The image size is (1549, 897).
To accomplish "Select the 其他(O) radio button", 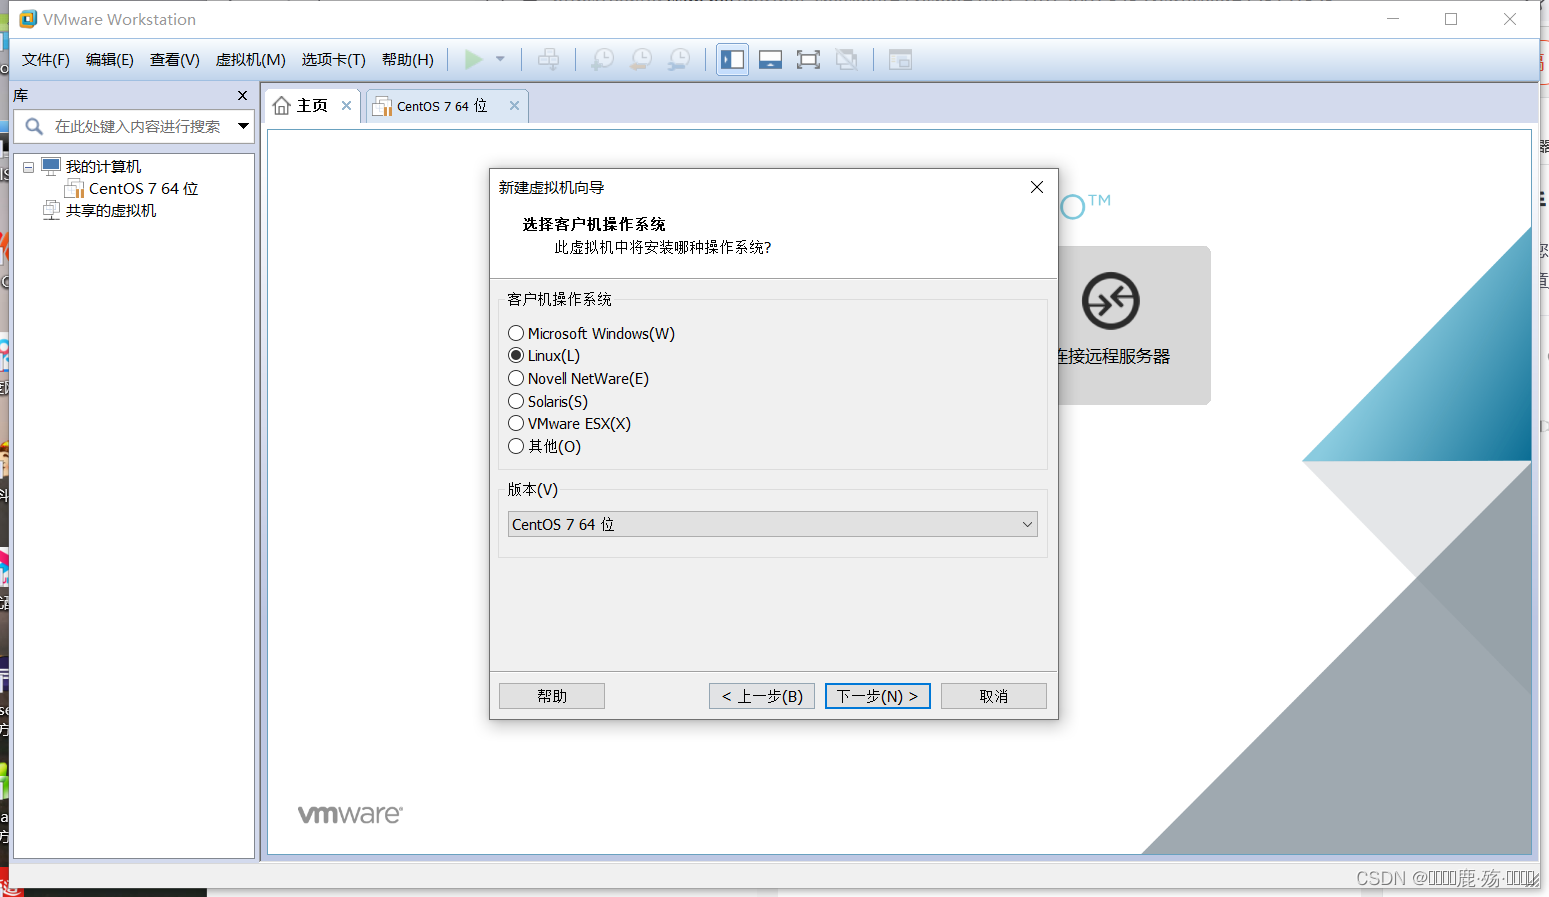I will point(516,446).
